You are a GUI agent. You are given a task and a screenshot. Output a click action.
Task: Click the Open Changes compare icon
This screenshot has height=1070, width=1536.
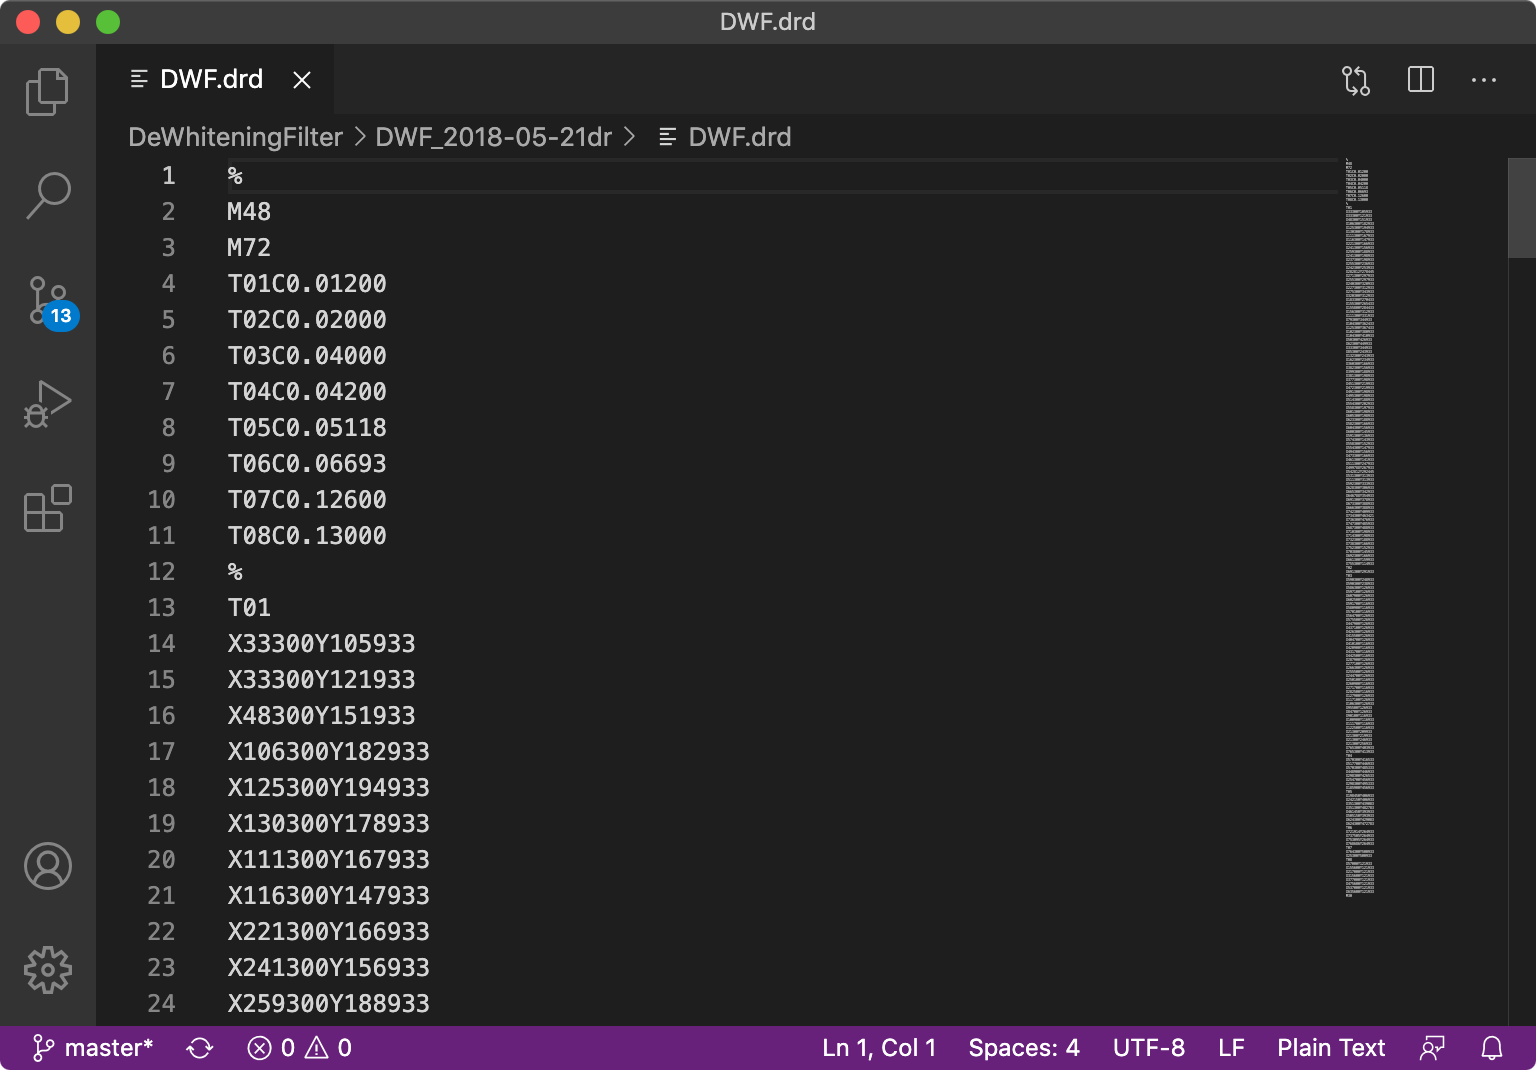click(1356, 80)
